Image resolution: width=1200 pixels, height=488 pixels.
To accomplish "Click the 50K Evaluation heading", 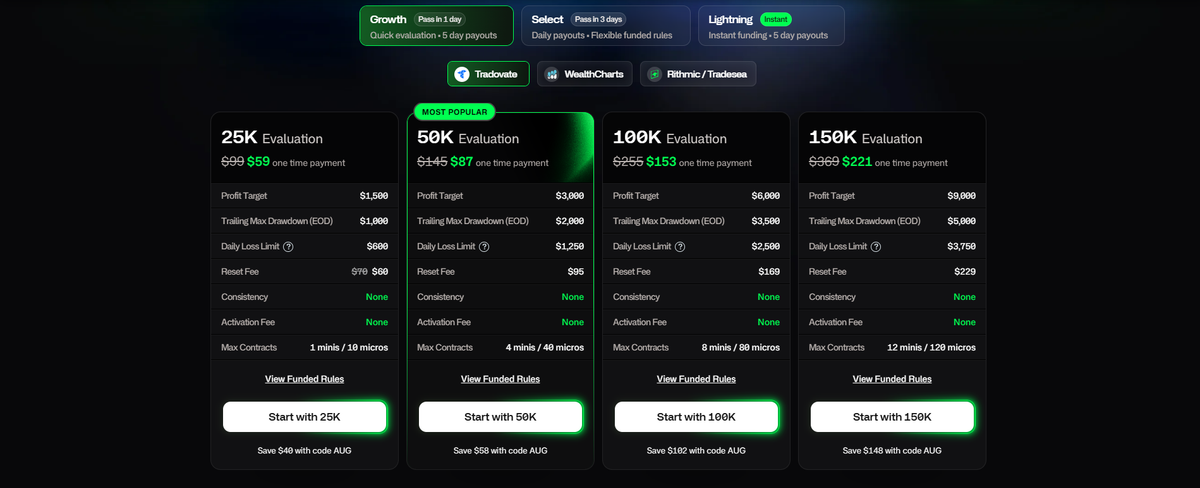I will (x=468, y=138).
